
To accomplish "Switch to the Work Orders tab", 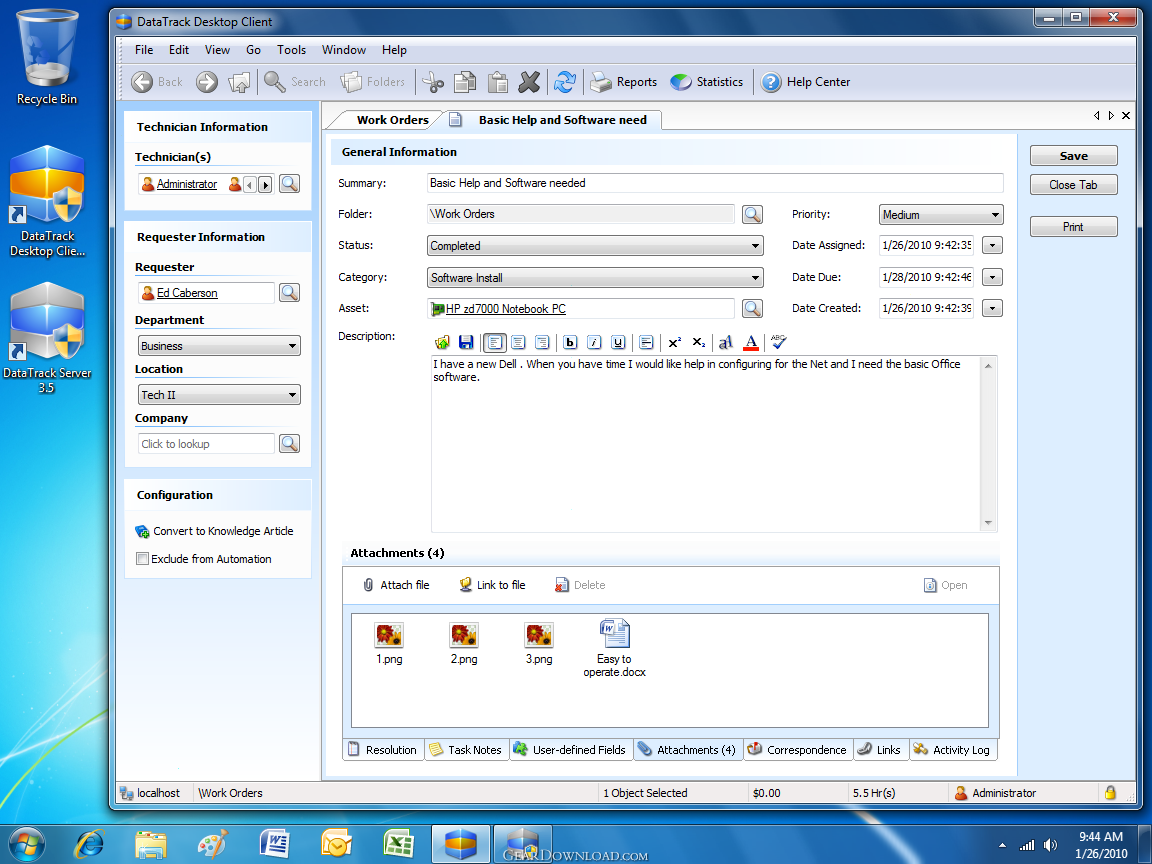I will pos(392,120).
